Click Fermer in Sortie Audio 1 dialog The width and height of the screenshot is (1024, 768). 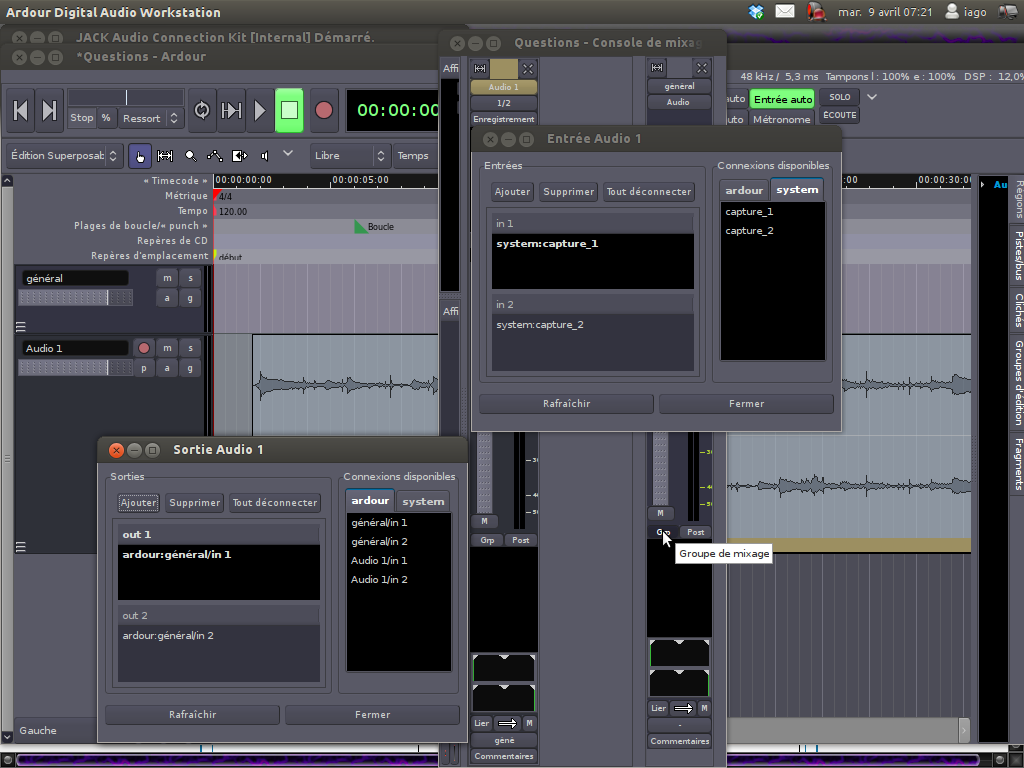click(x=372, y=715)
